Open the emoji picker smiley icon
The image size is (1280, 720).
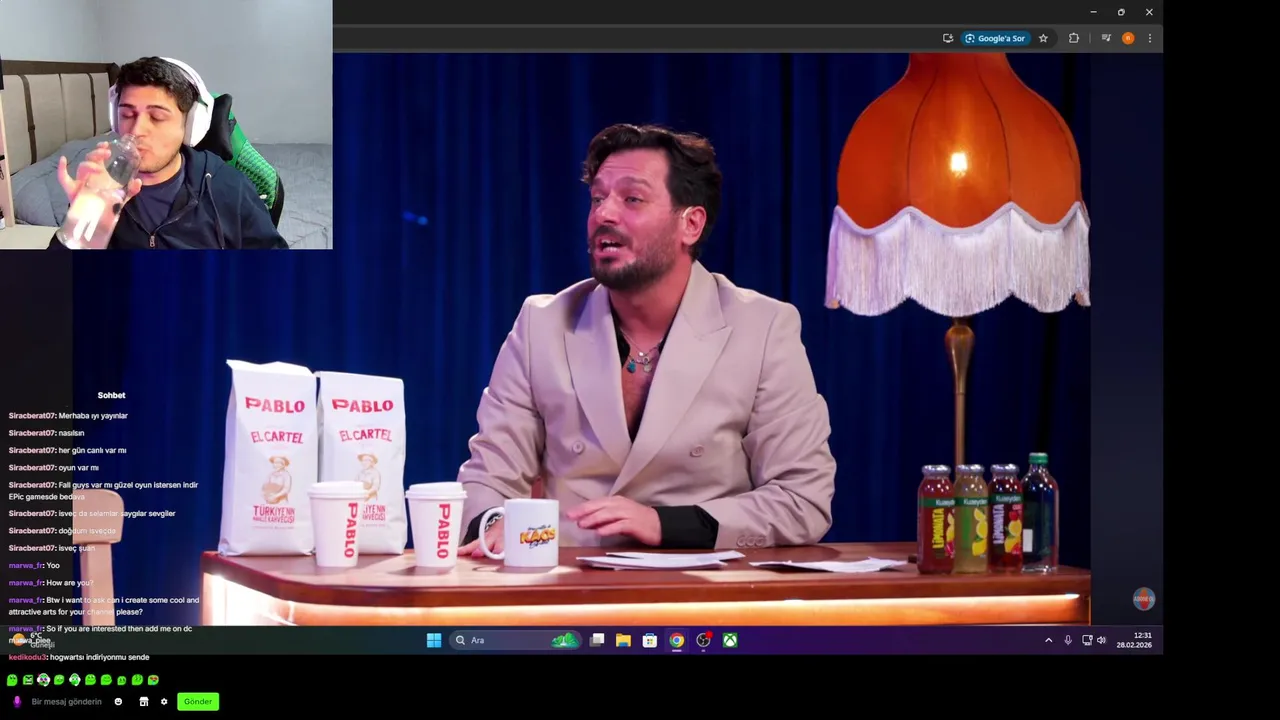click(118, 702)
